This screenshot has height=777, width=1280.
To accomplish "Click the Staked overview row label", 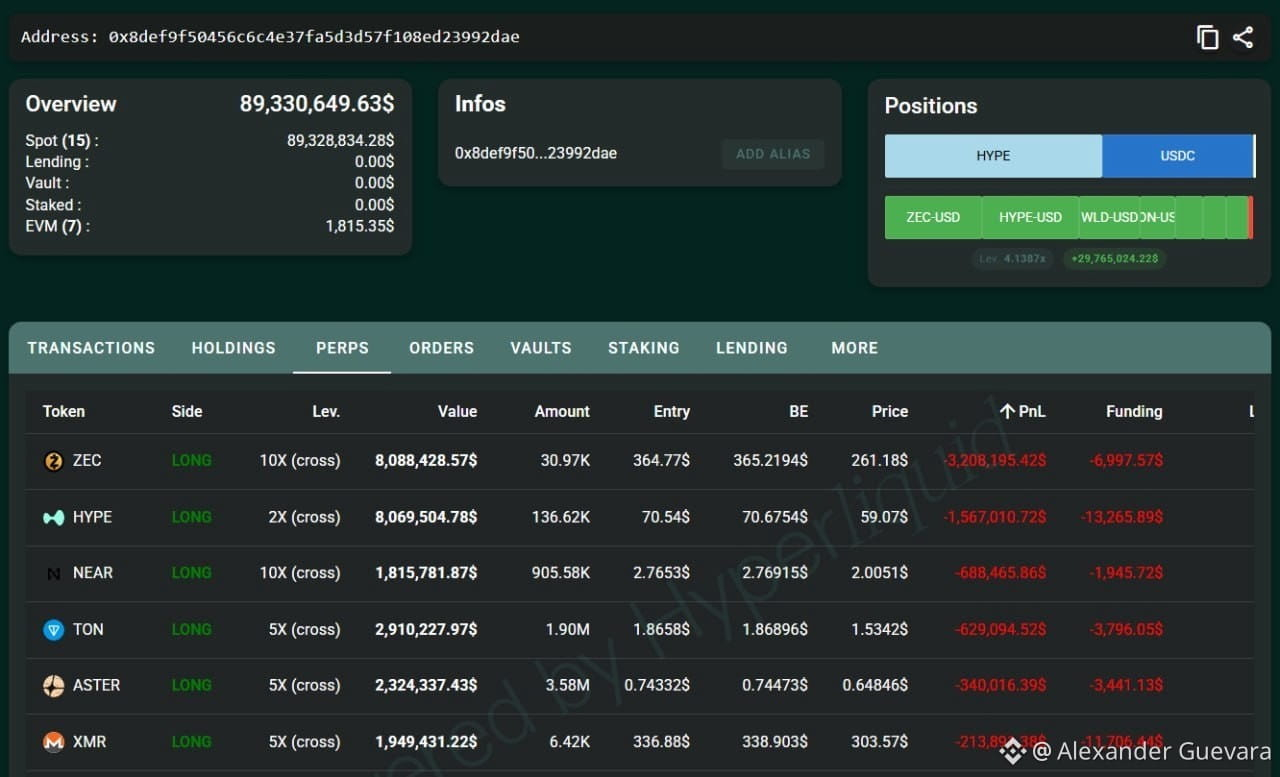I will (x=53, y=205).
